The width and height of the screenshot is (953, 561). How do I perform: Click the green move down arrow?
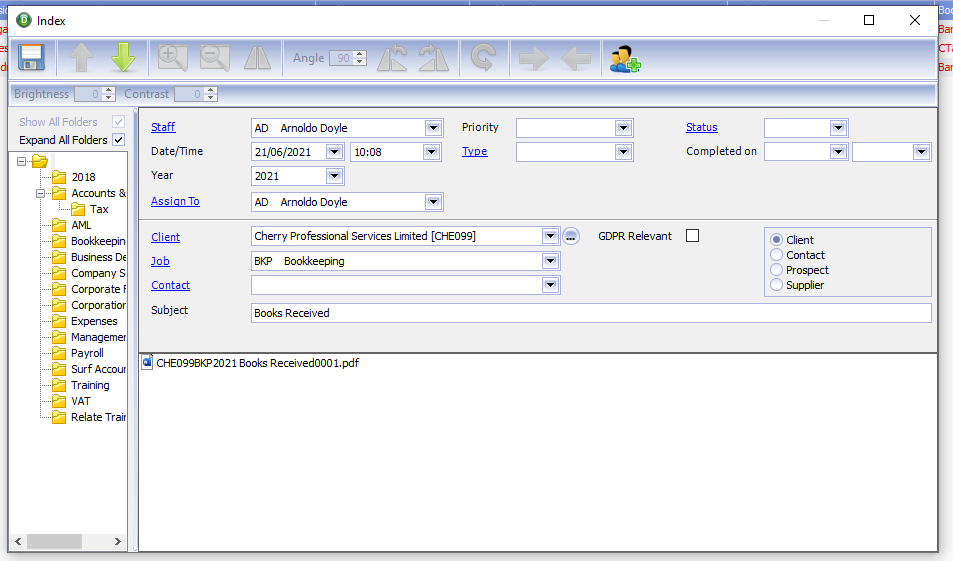point(123,58)
